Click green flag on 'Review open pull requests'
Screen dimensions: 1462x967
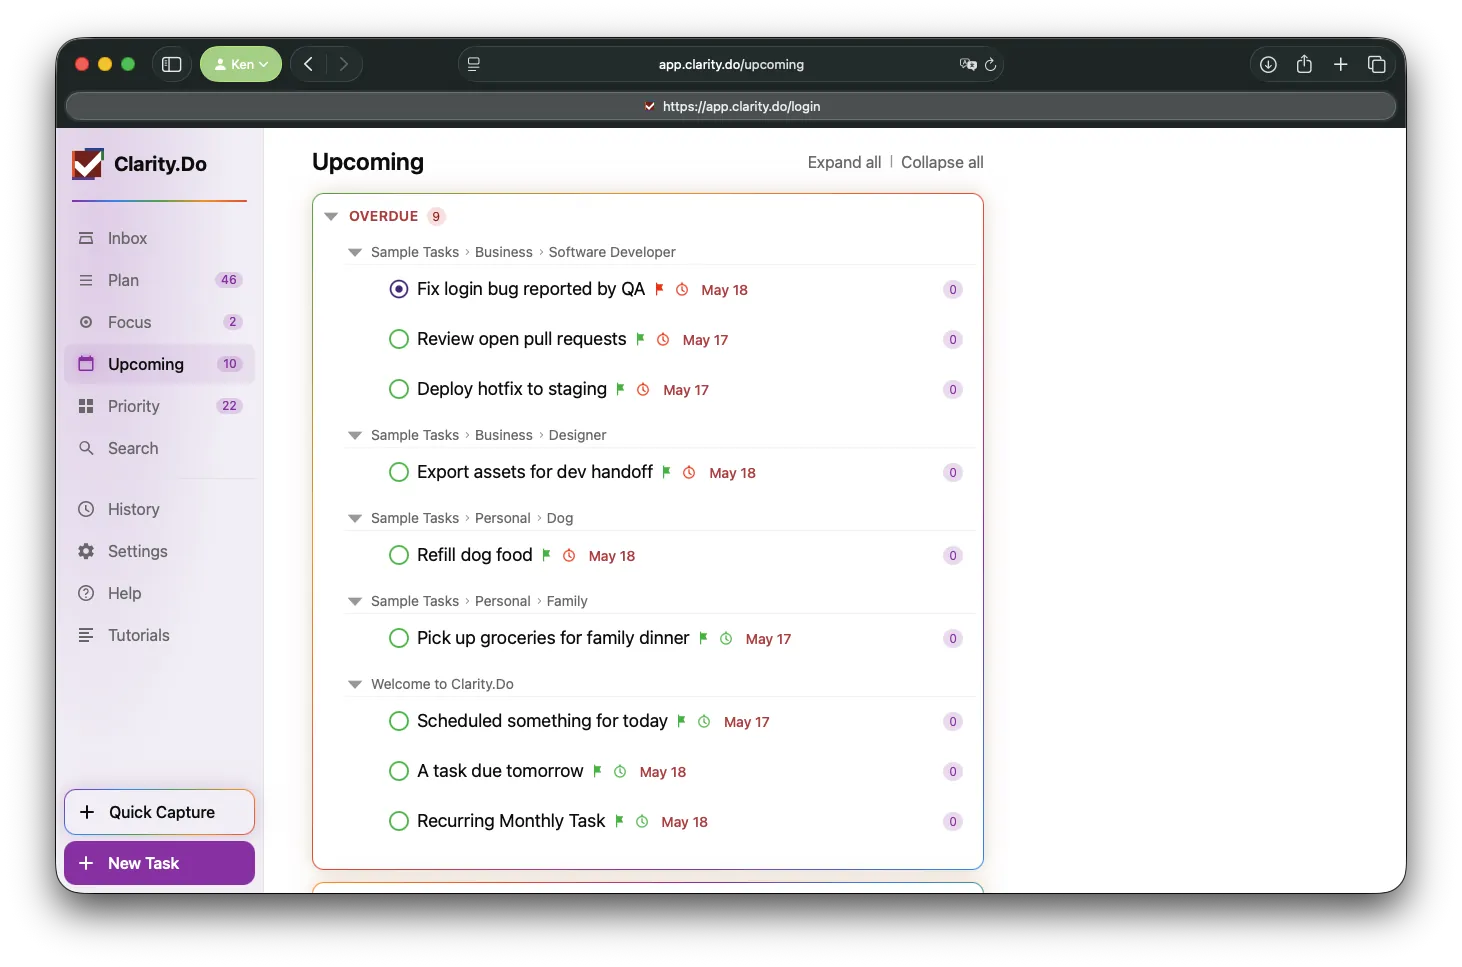(x=640, y=339)
